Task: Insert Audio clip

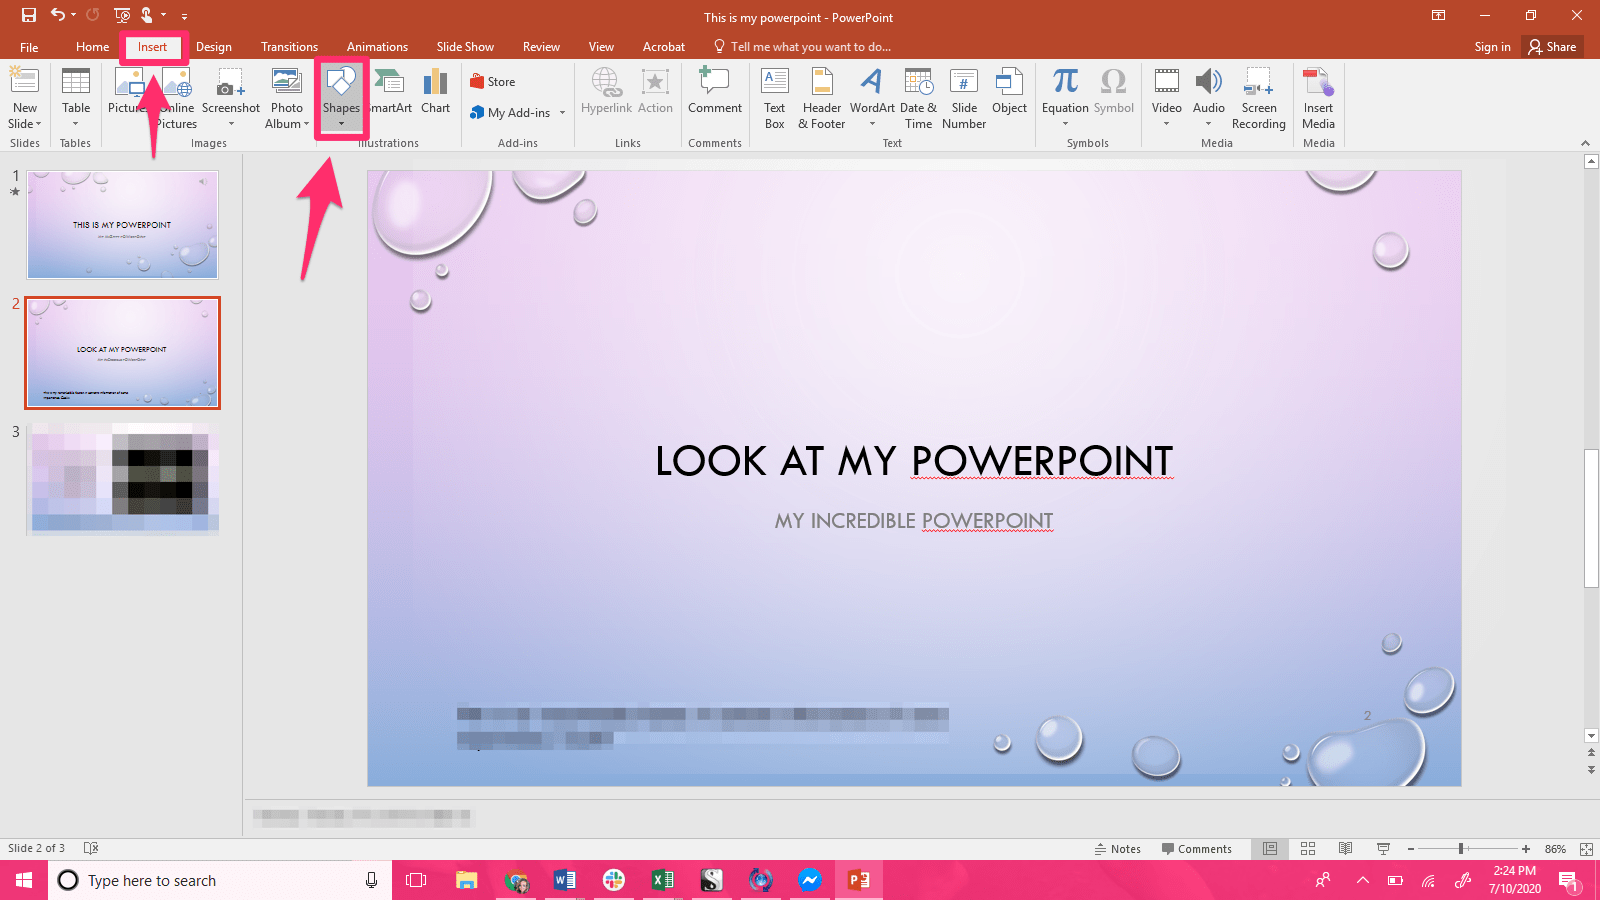Action: (1209, 97)
